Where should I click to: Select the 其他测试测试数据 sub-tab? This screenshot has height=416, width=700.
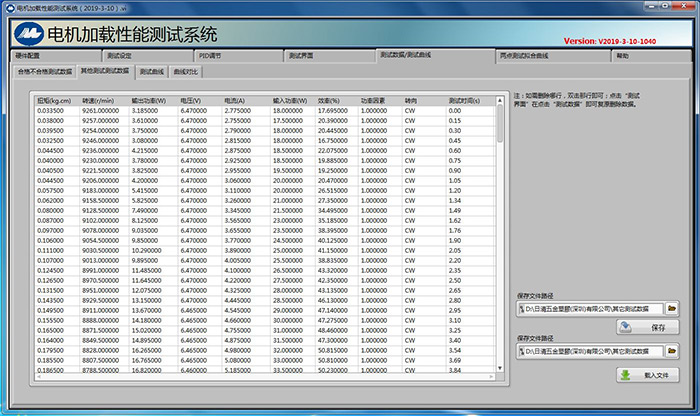click(x=105, y=71)
